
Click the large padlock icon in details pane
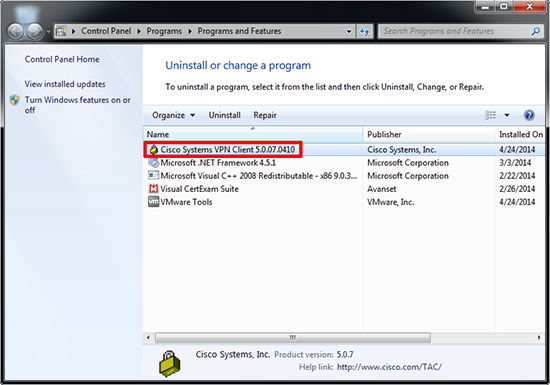[169, 364]
